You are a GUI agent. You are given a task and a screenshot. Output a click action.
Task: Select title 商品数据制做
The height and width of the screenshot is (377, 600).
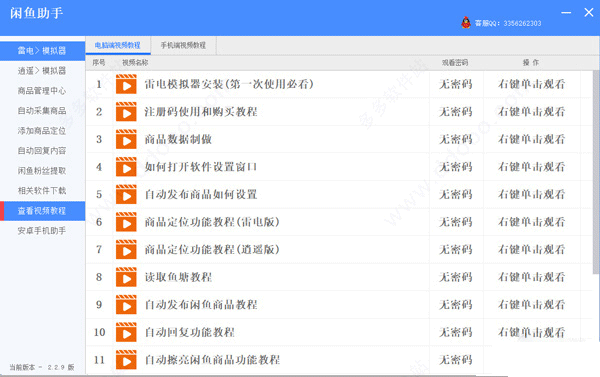coord(178,139)
